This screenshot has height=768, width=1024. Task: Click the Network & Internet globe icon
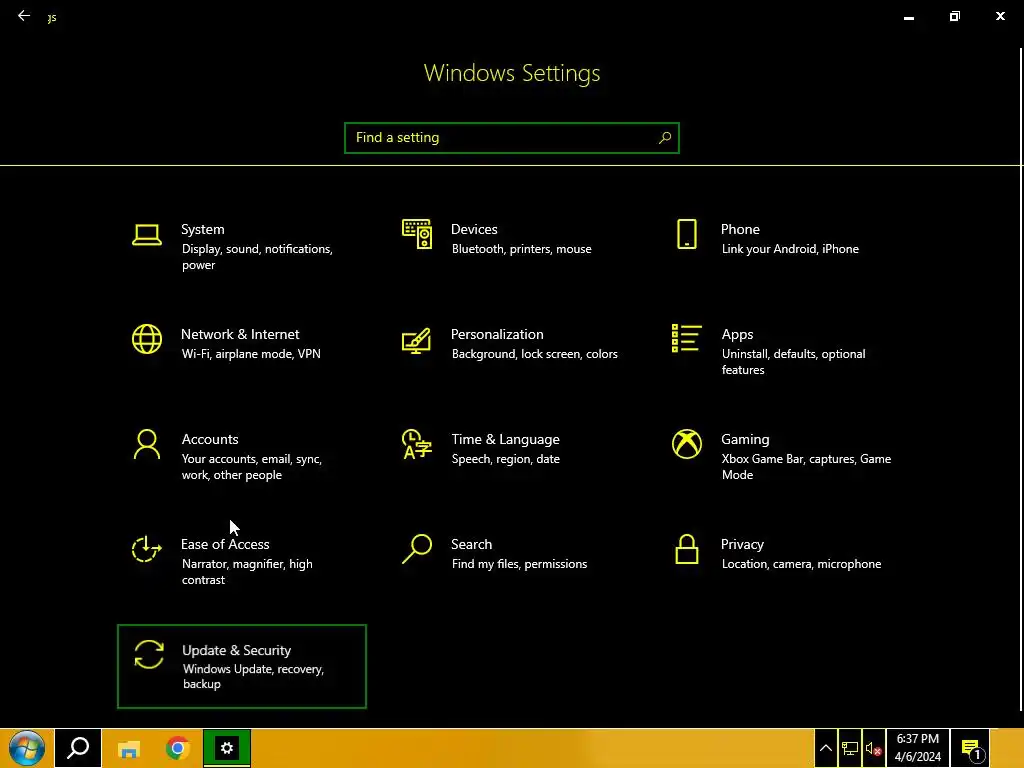click(146, 339)
